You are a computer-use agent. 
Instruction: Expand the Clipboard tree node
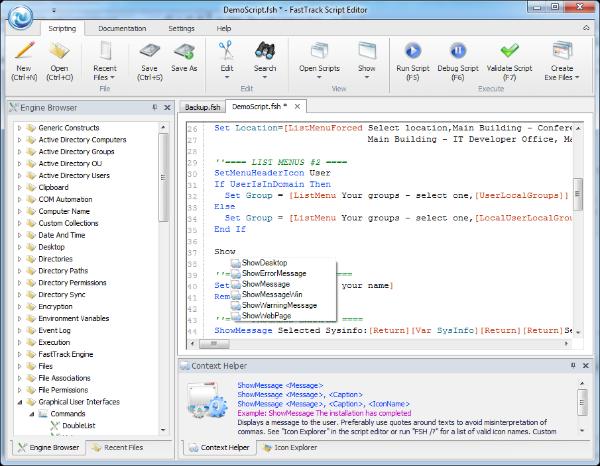pos(19,187)
